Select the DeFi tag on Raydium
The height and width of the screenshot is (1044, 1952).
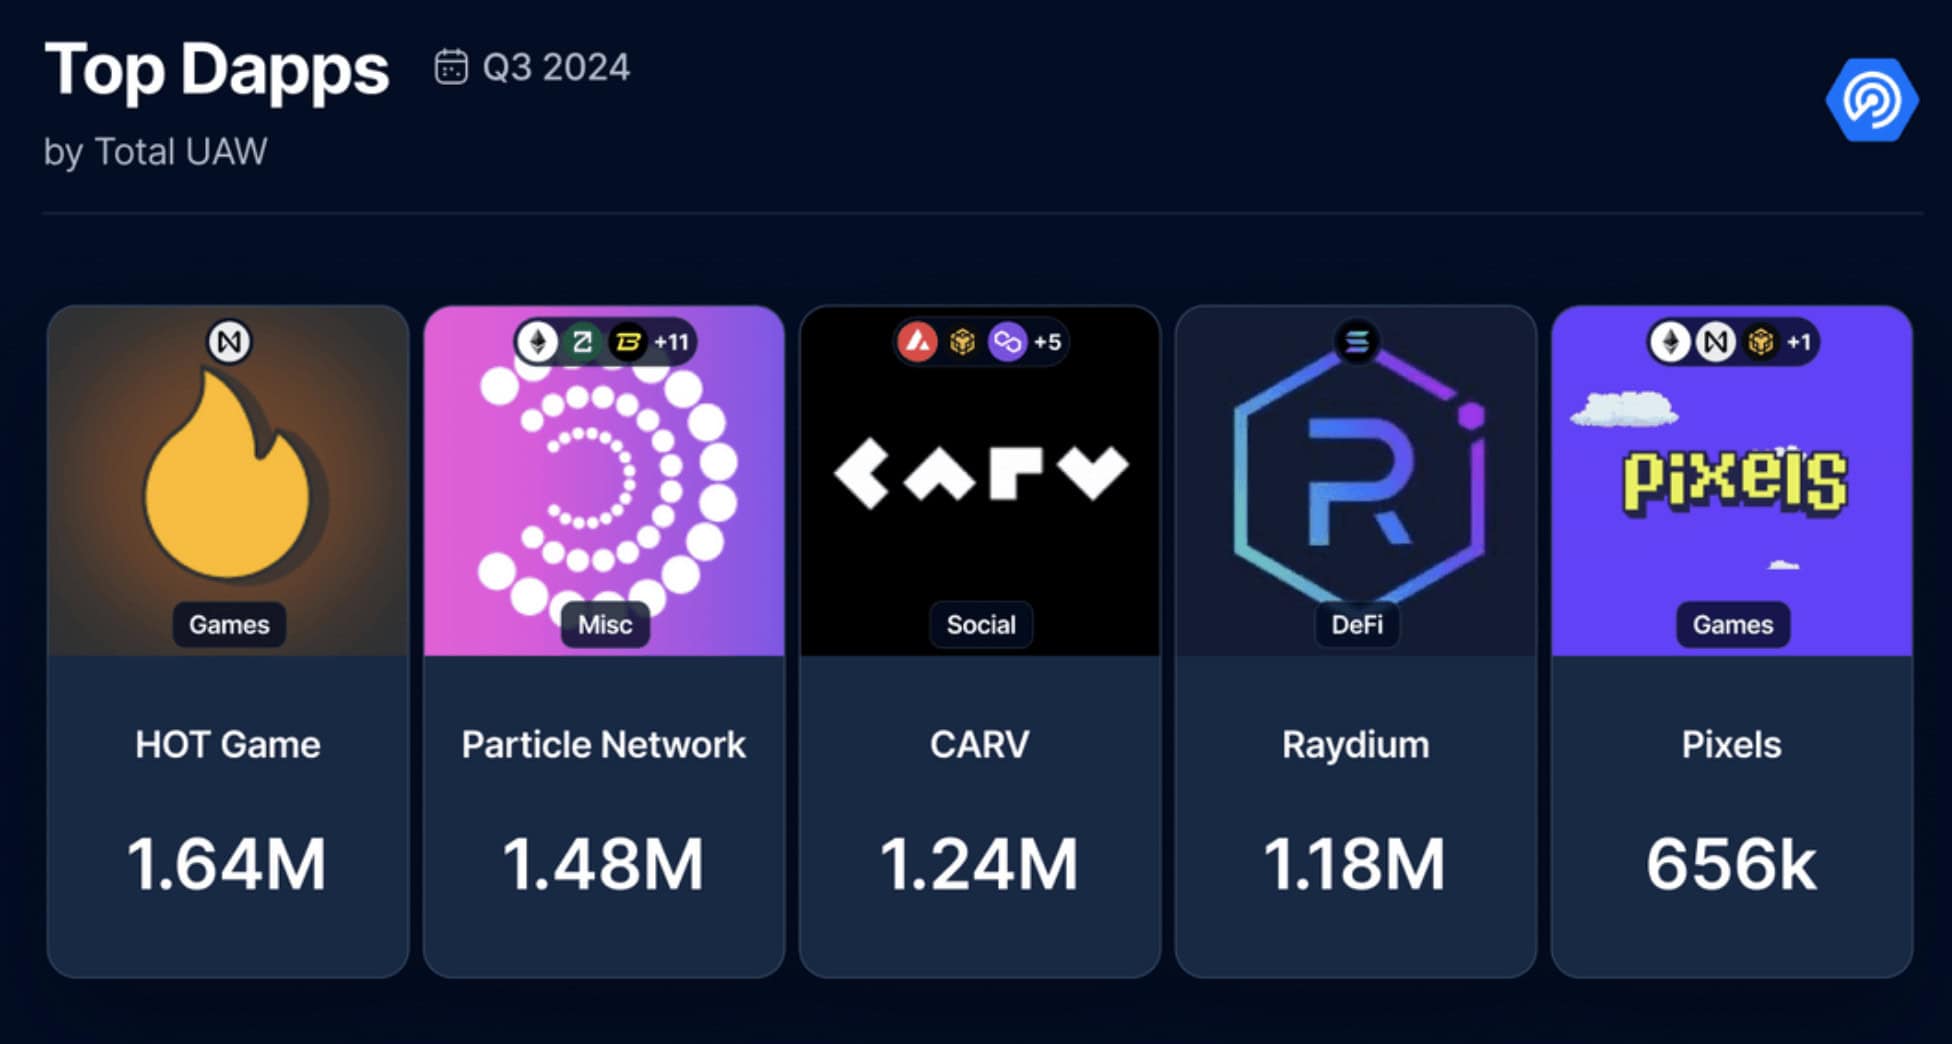(1357, 625)
